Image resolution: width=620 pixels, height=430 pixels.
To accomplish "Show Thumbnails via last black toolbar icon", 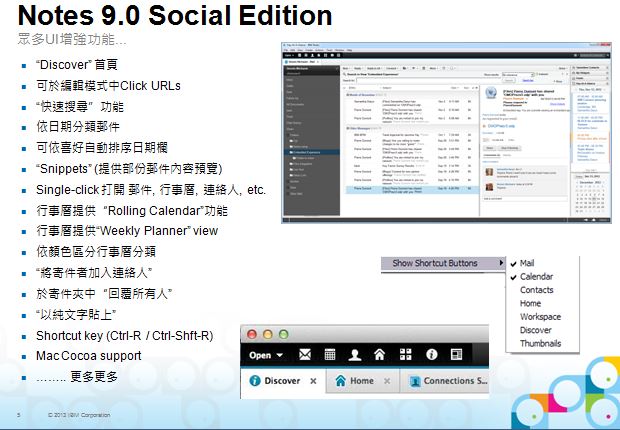I will point(456,354).
